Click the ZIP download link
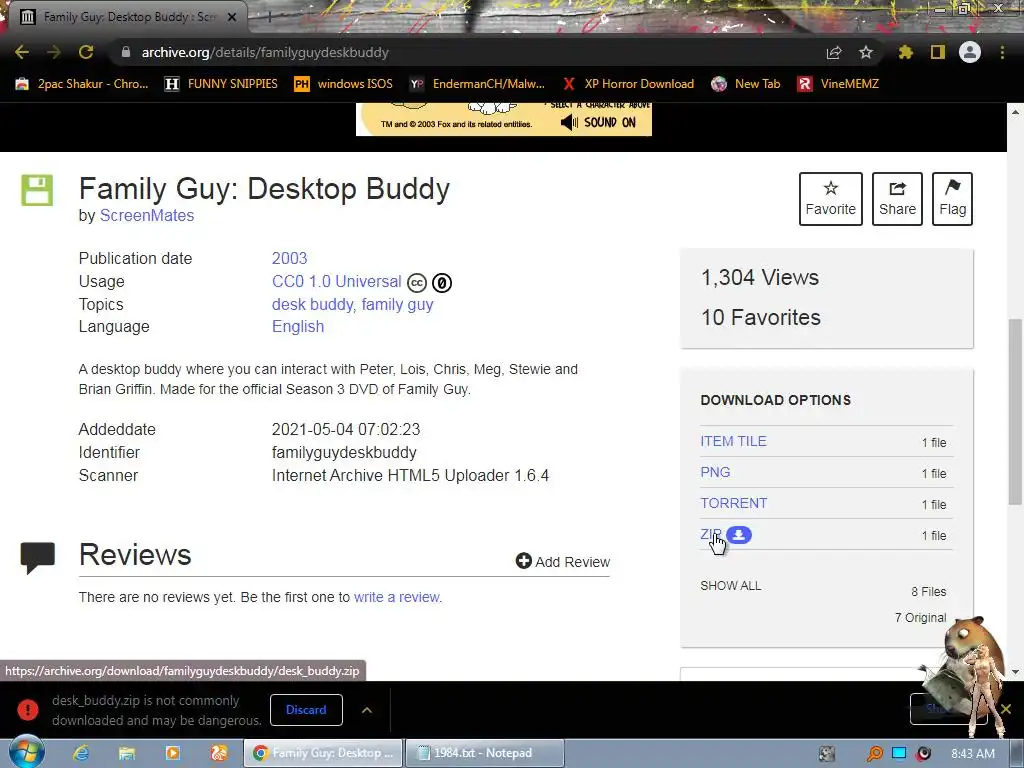Image resolution: width=1024 pixels, height=768 pixels. 711,534
